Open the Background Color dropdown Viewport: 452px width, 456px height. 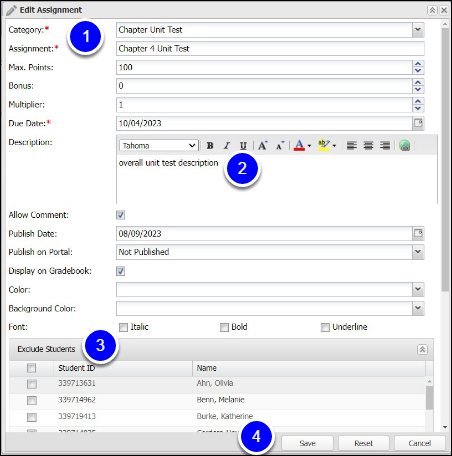click(418, 308)
